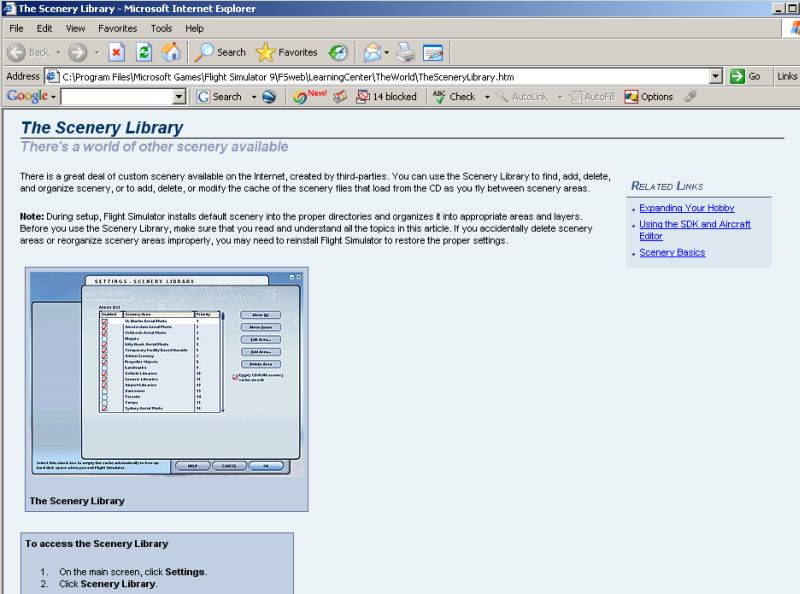The image size is (800, 594).
Task: Click in the Google toolbar search field
Action: pyautogui.click(x=117, y=96)
